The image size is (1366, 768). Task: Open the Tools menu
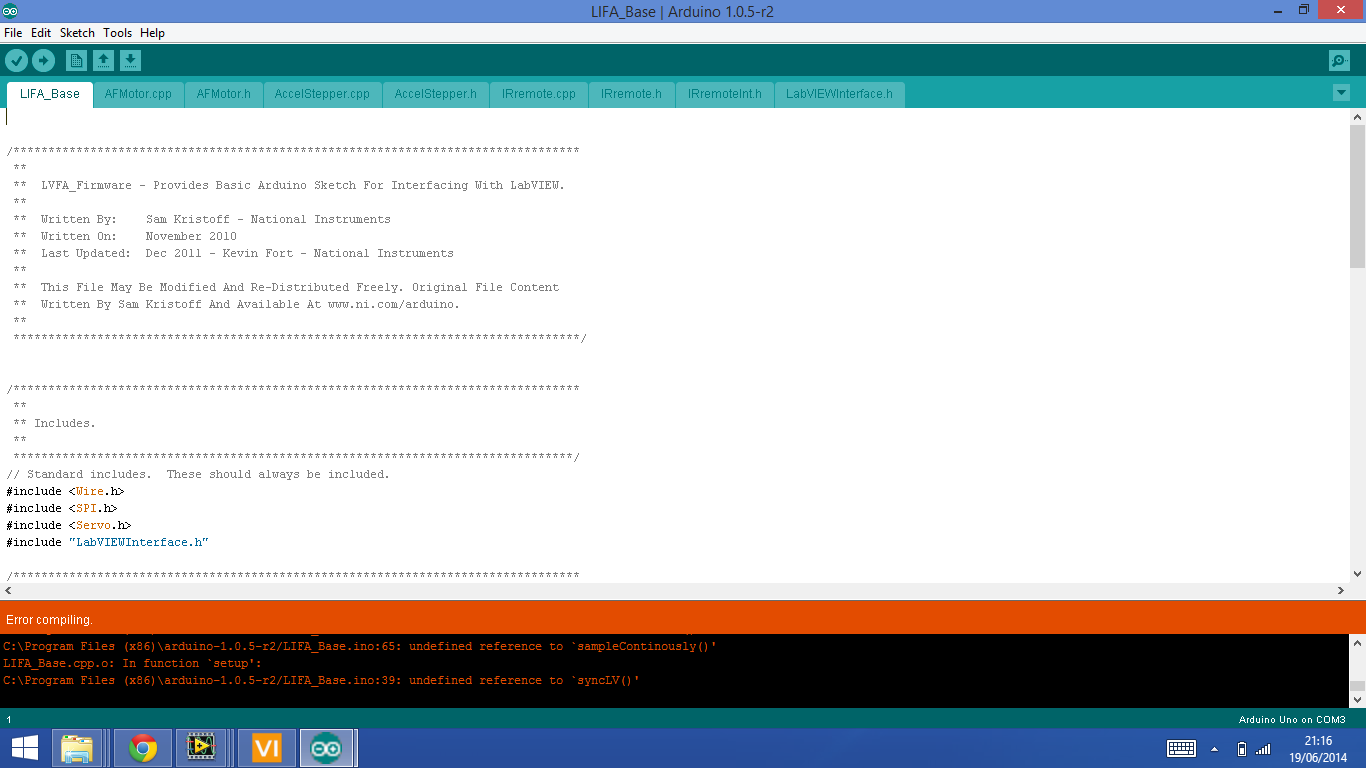117,33
